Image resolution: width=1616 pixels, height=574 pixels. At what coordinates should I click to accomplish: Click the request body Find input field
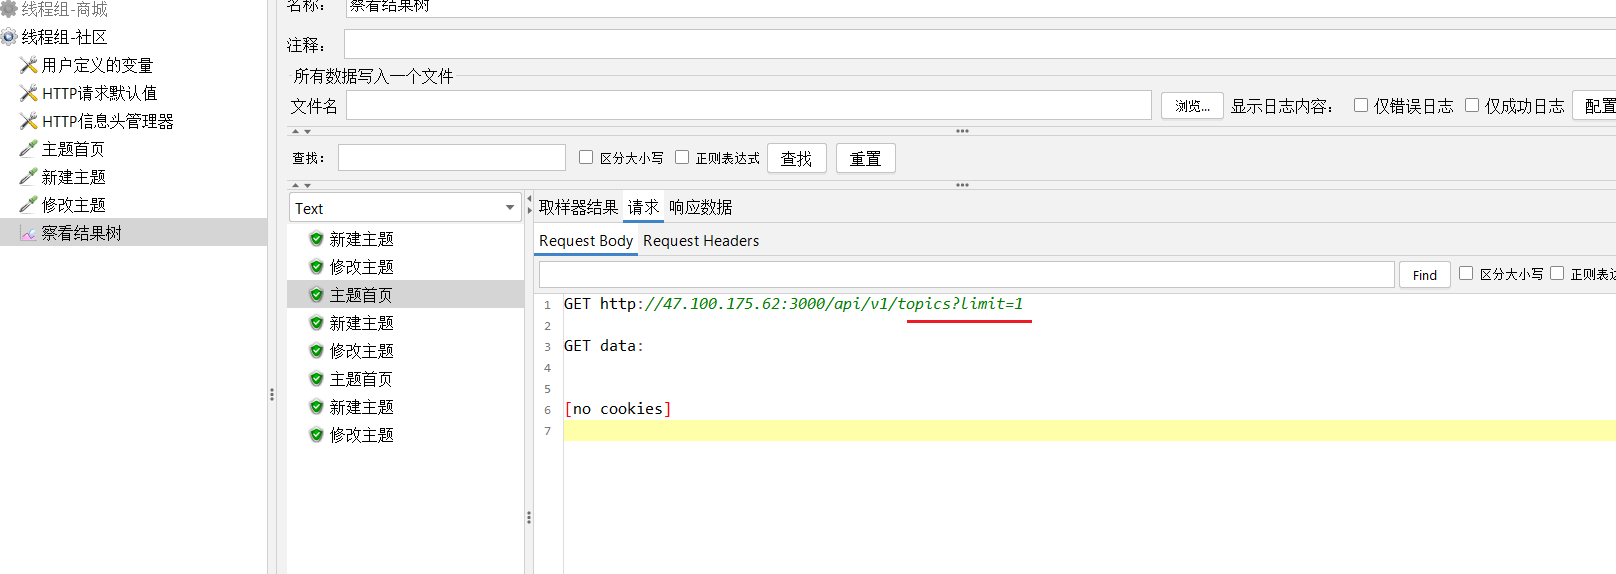point(966,274)
